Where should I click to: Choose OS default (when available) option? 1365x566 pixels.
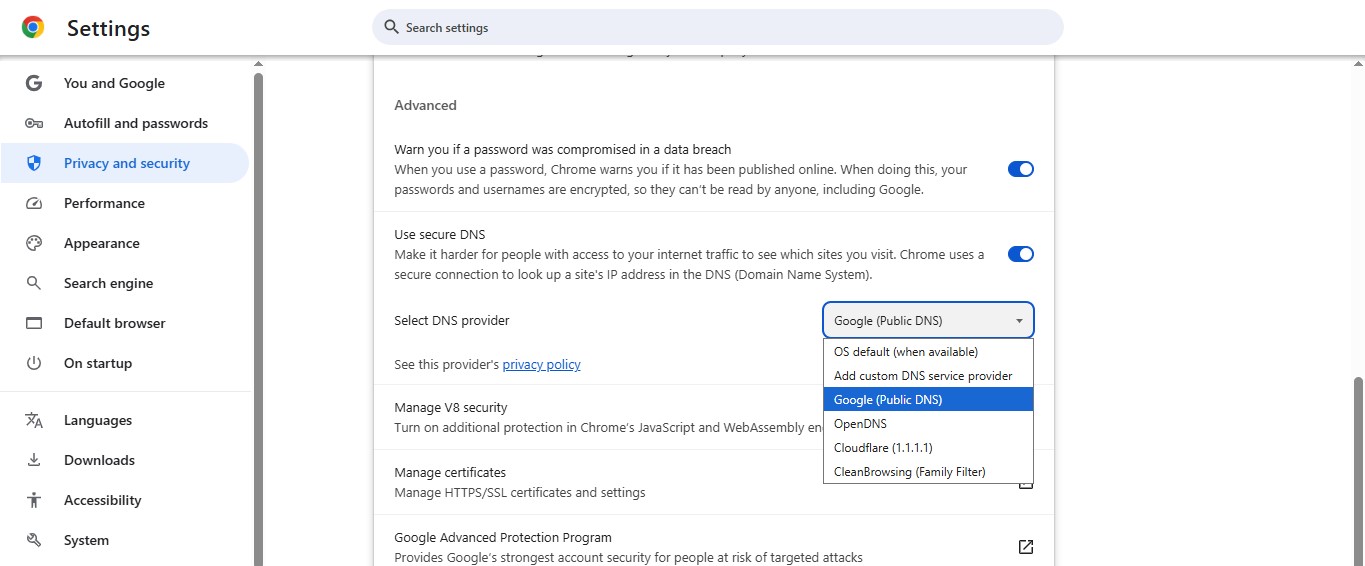click(928, 352)
